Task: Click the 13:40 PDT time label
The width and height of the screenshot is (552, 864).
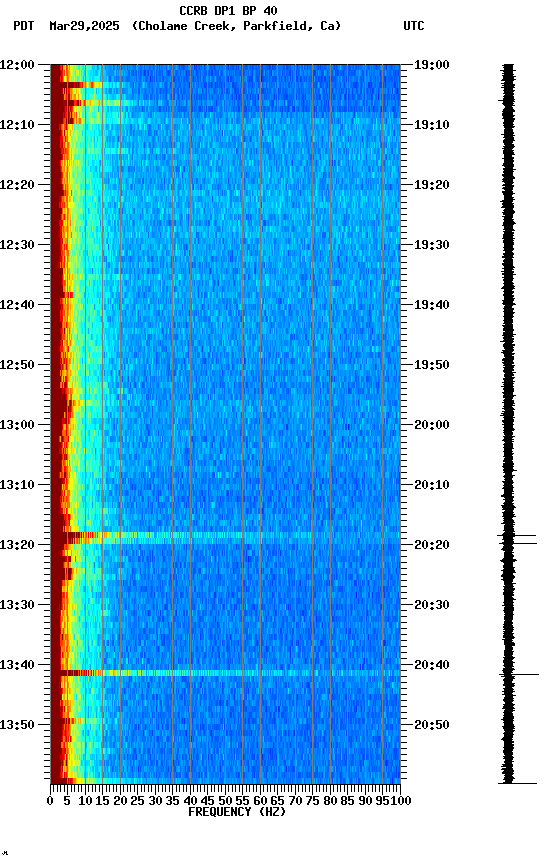Action: 17,666
